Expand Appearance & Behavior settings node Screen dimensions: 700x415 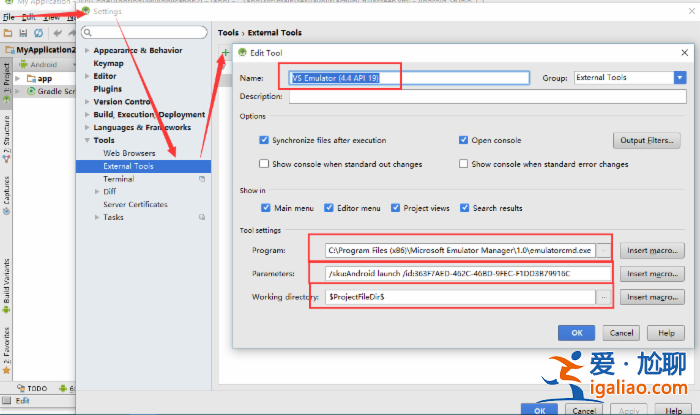(88, 50)
